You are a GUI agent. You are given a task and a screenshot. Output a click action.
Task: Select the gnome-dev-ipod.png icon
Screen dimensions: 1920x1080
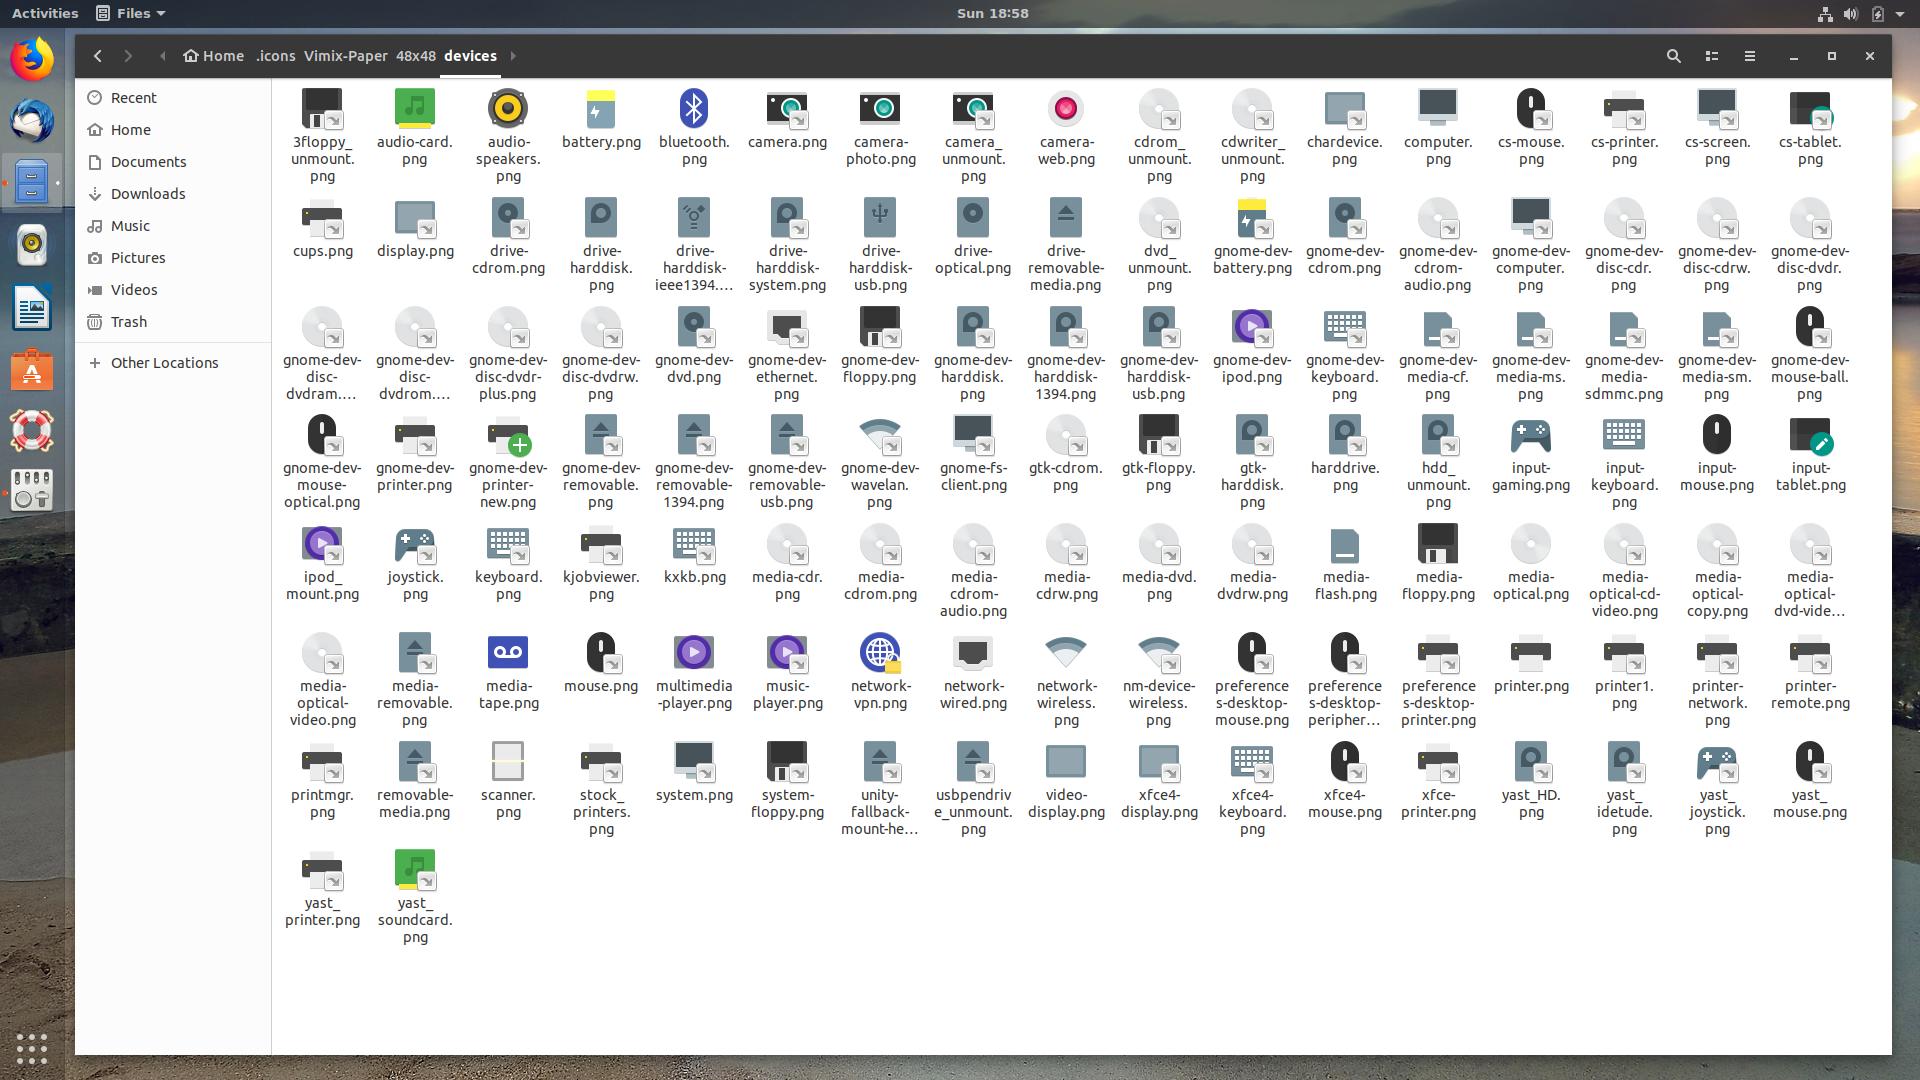(x=1252, y=327)
